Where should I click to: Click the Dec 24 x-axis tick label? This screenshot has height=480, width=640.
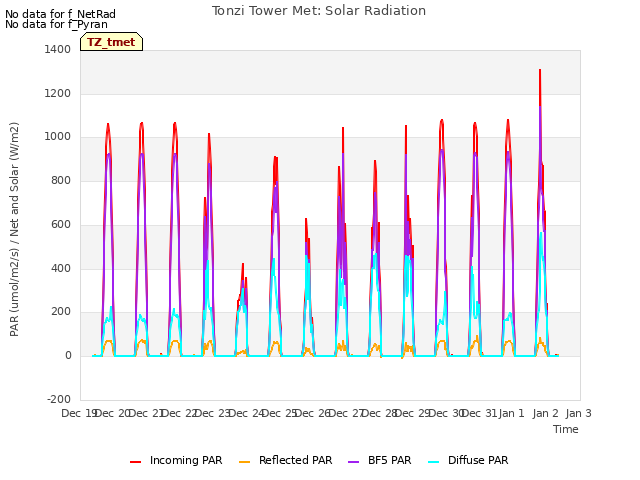click(x=246, y=413)
